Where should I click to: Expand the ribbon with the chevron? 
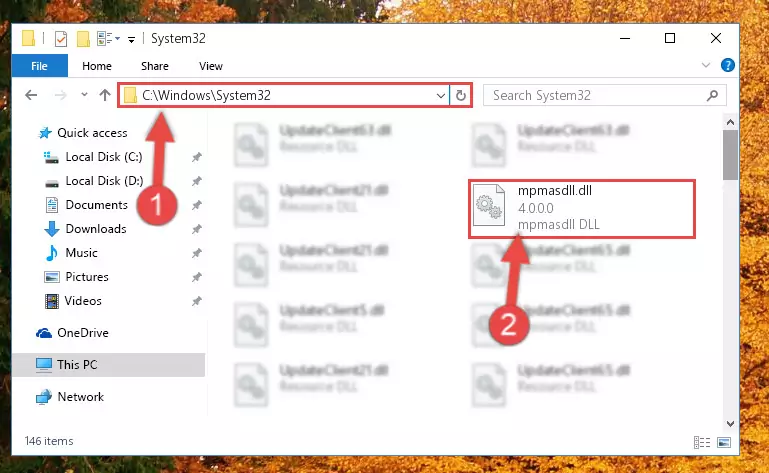706,65
